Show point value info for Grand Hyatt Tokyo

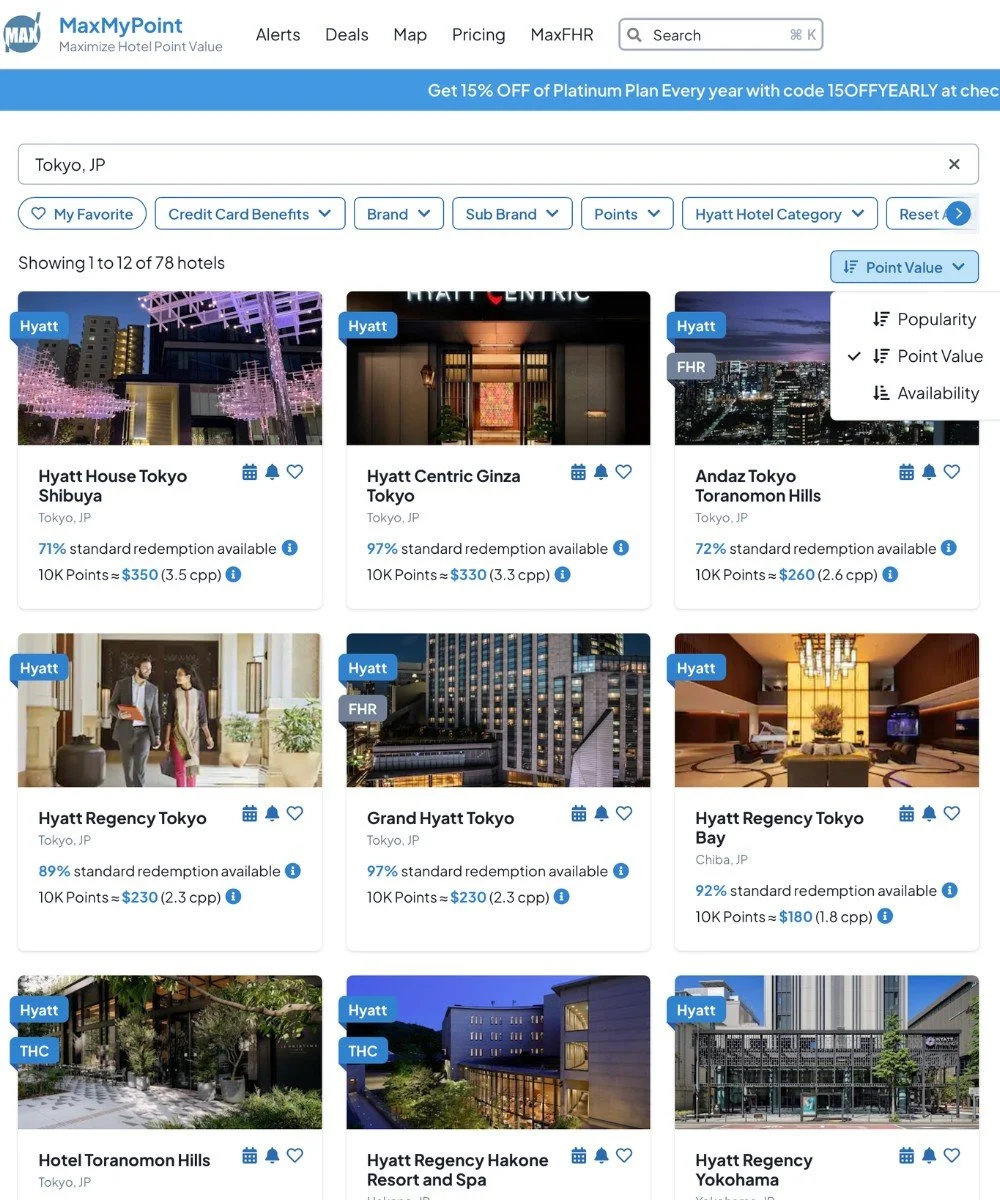(562, 897)
